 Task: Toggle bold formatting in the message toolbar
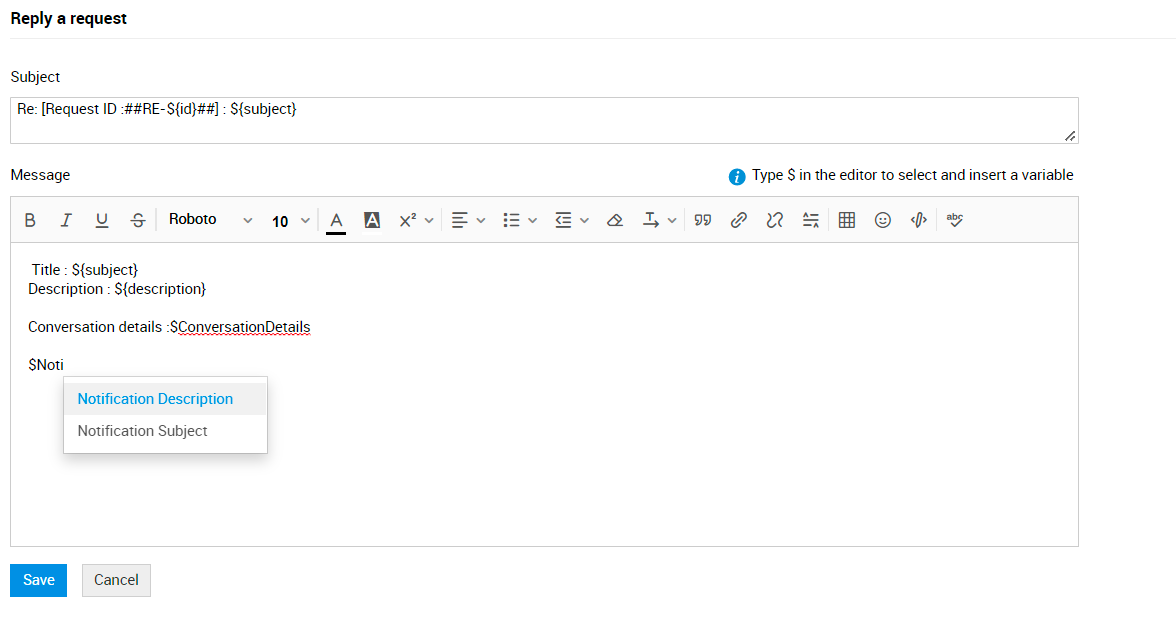point(30,220)
